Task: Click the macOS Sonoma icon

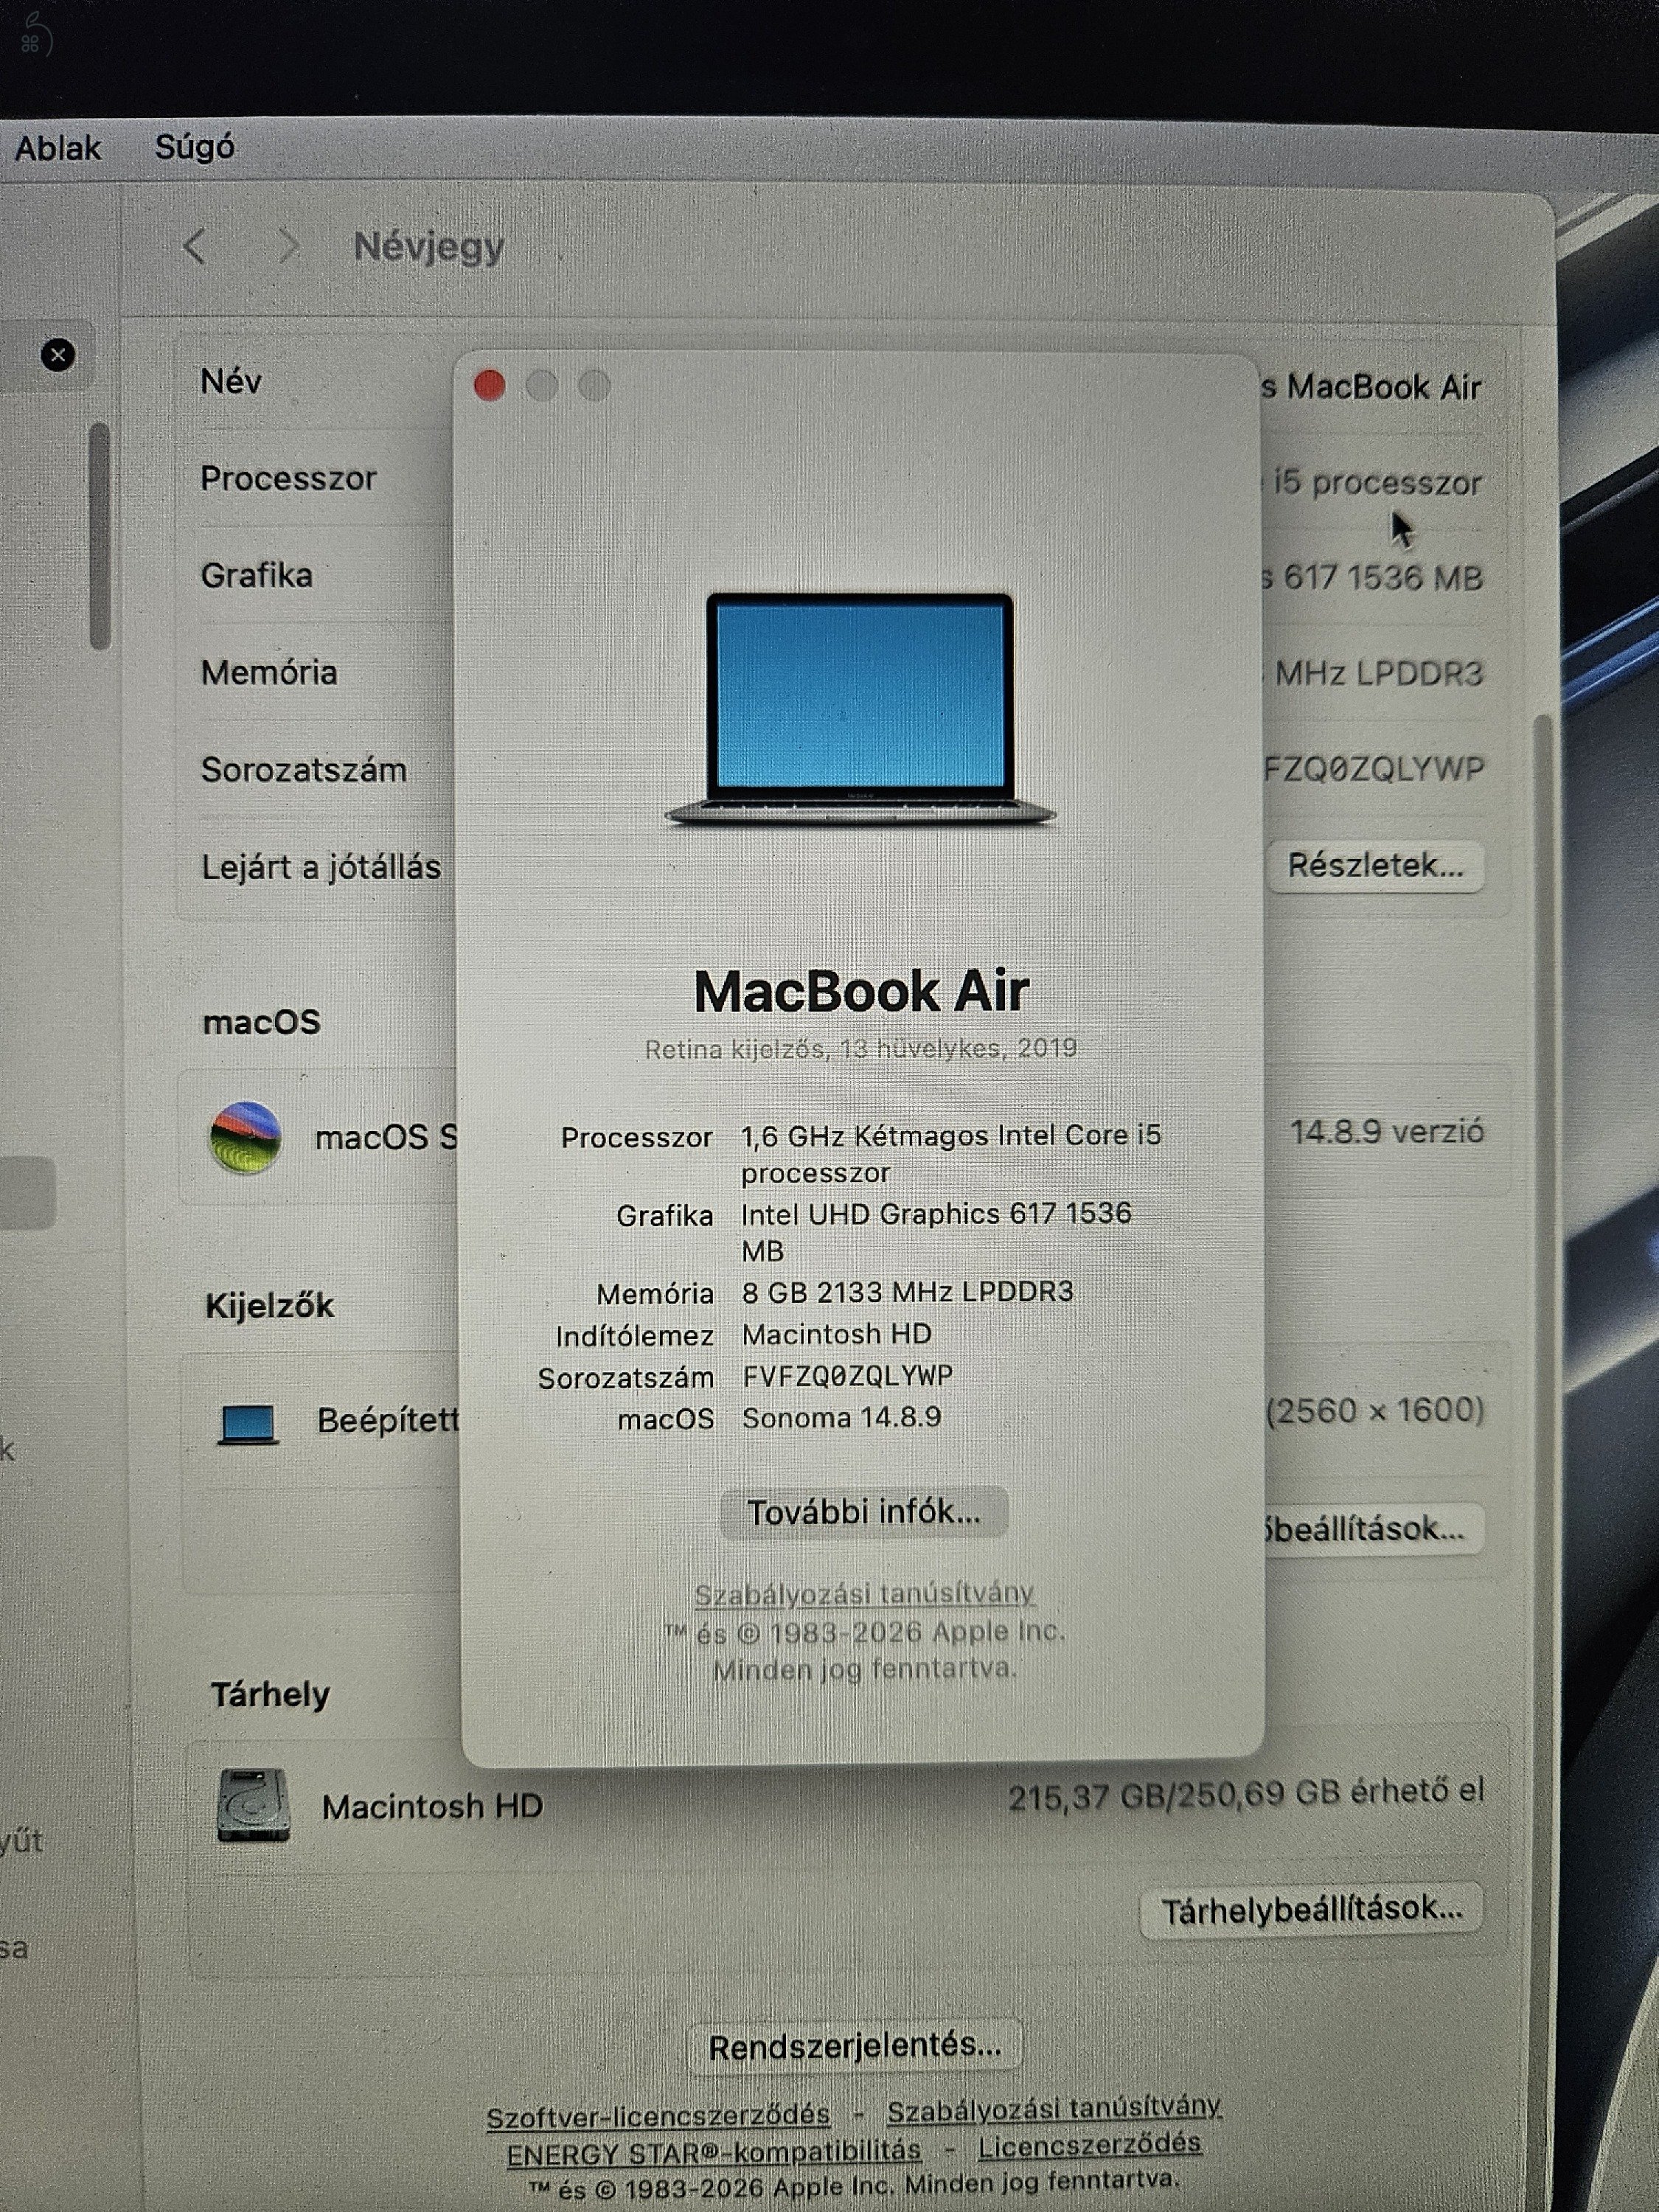Action: coord(245,1137)
